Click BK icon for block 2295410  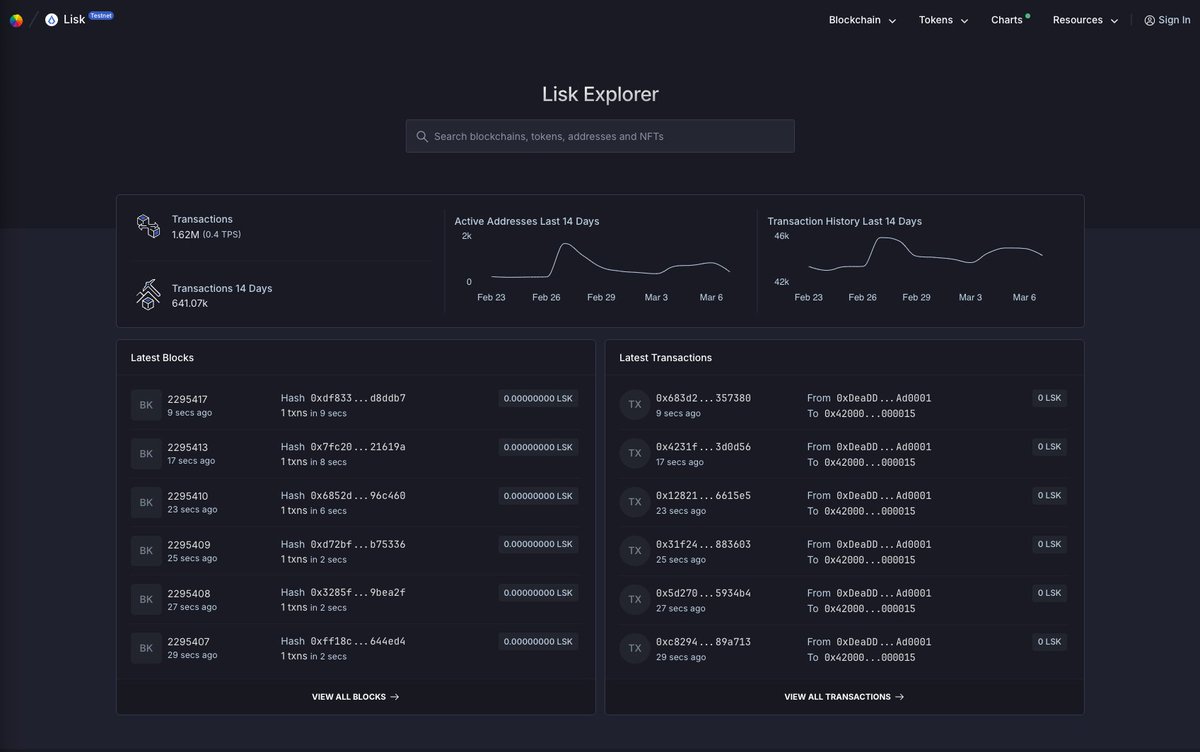click(x=146, y=502)
